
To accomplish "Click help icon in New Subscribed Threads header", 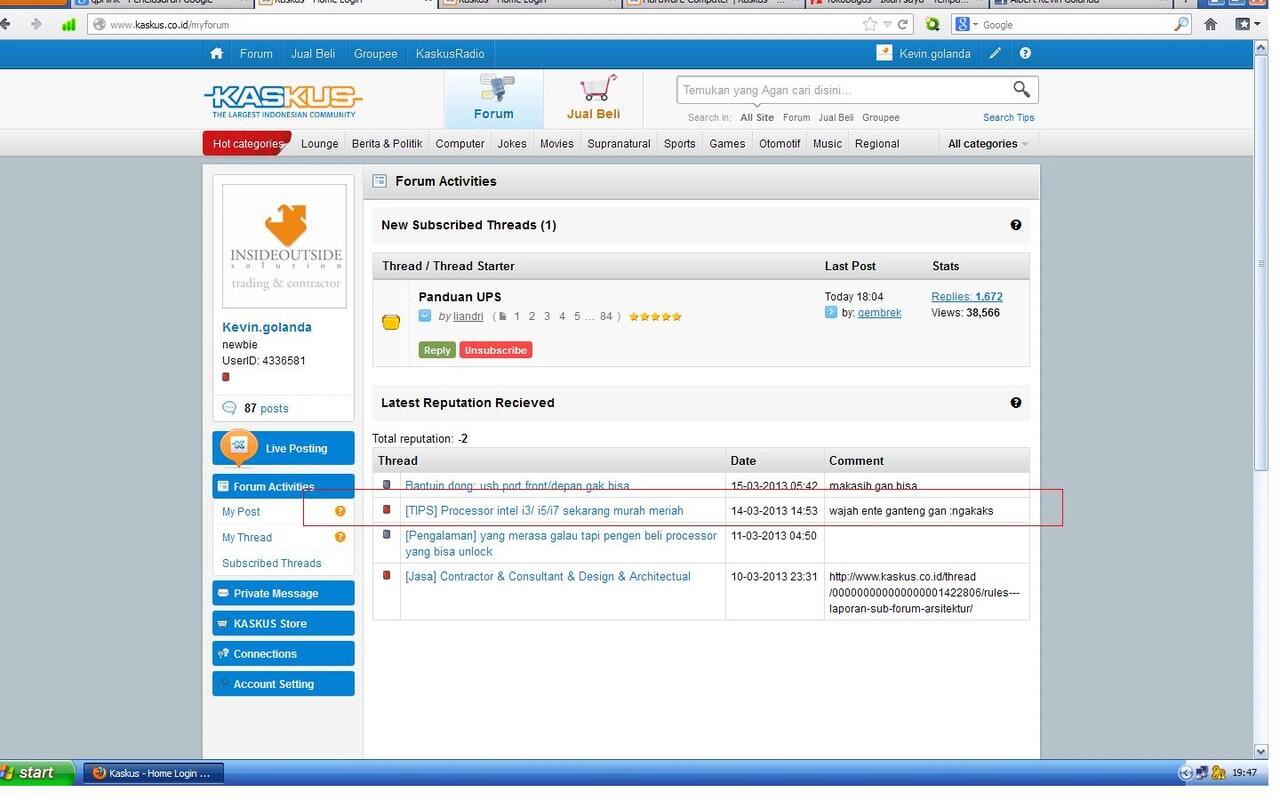I will coord(1016,225).
